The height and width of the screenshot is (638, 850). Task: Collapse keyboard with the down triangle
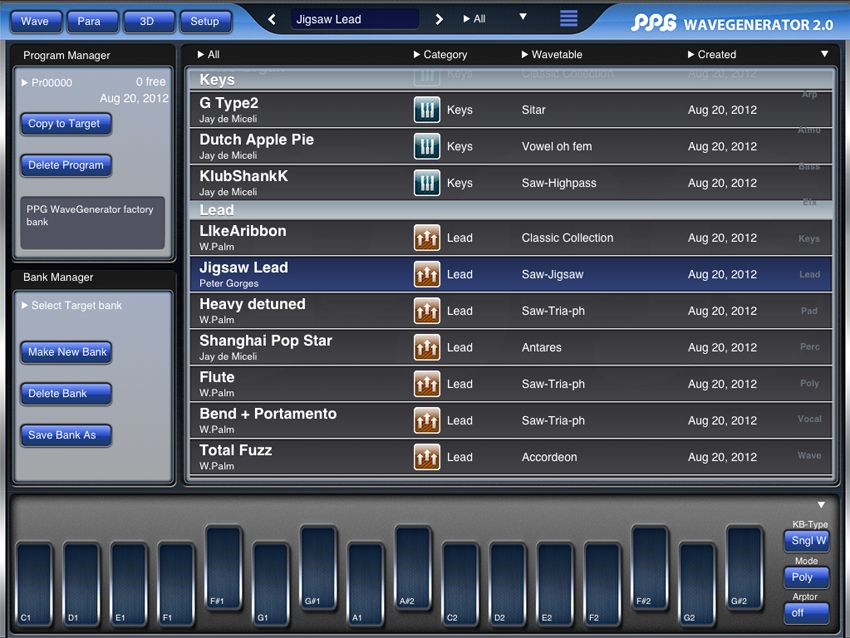click(x=821, y=505)
